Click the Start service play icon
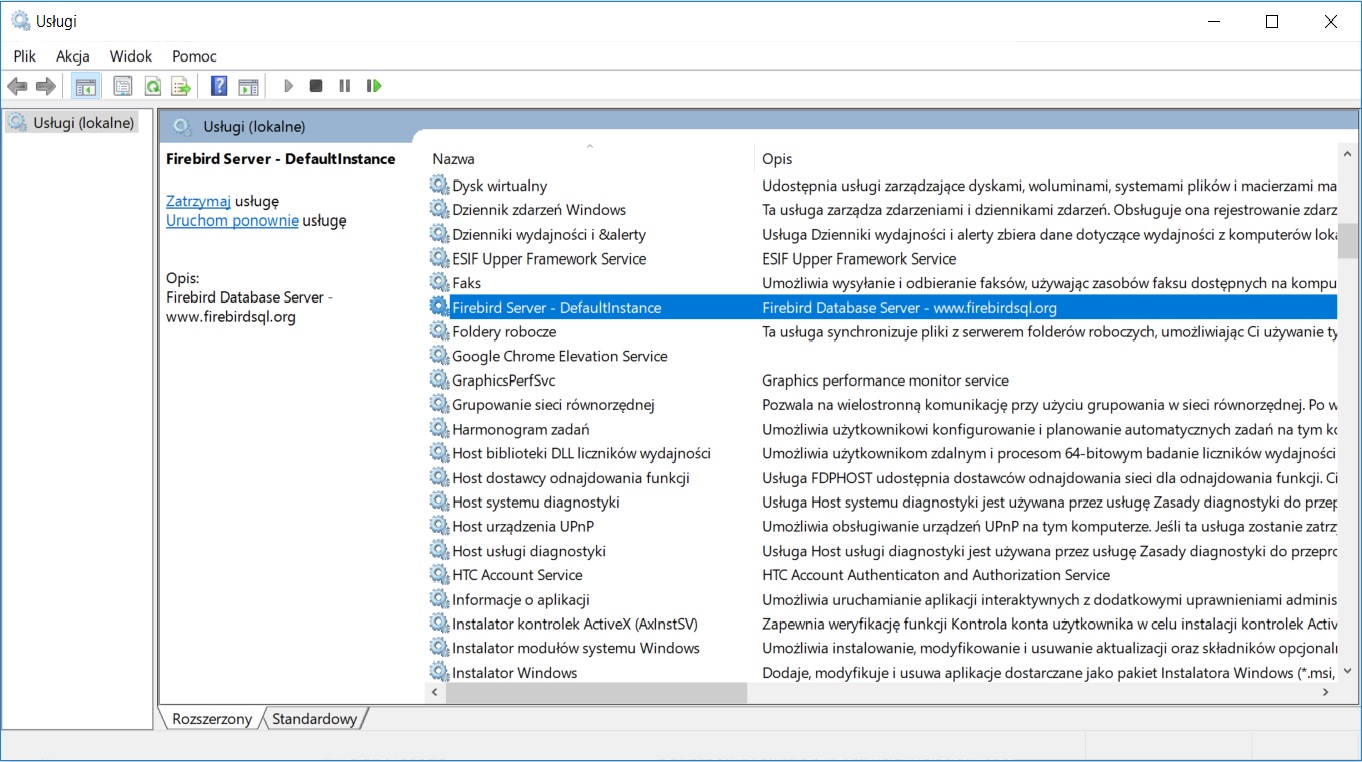Screen dimensions: 1362x762 click(x=288, y=87)
